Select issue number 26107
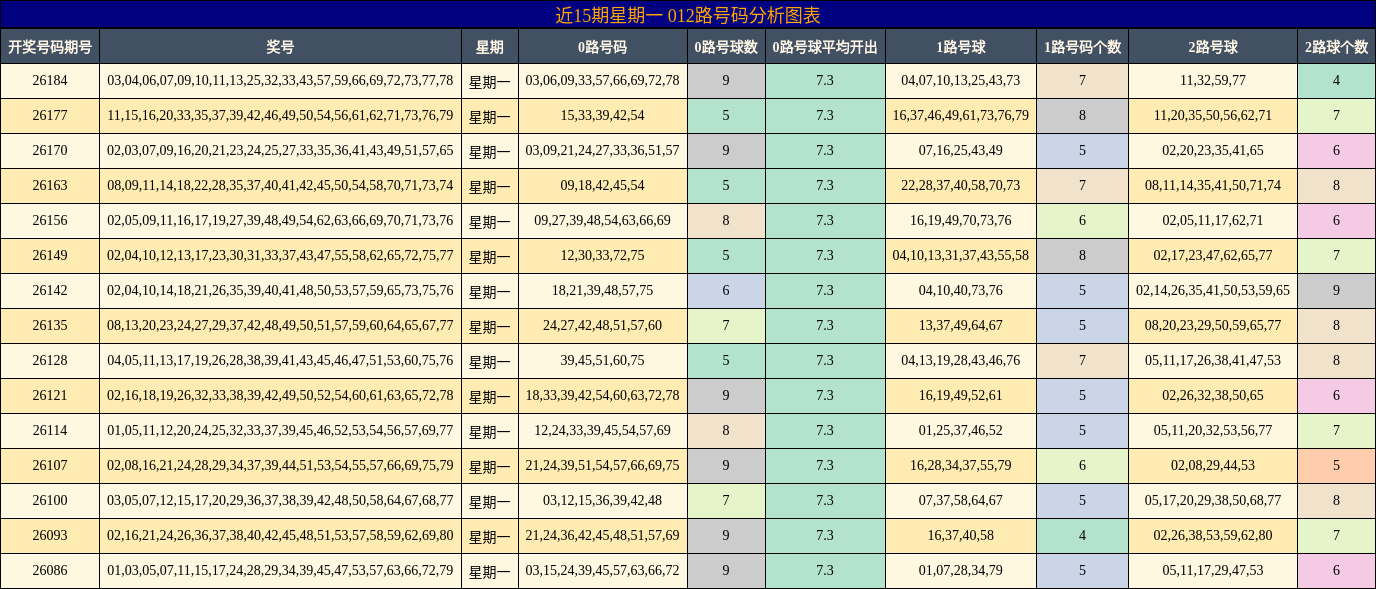 click(x=50, y=466)
